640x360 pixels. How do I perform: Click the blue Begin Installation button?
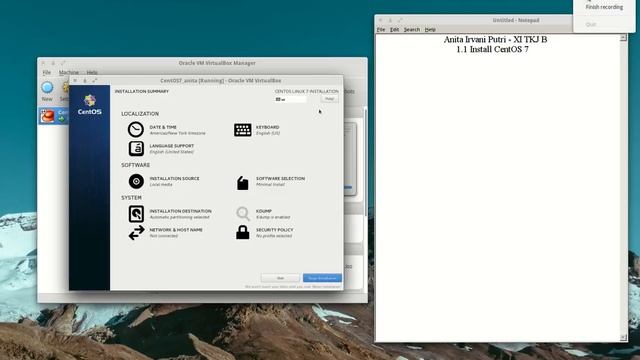(x=322, y=278)
